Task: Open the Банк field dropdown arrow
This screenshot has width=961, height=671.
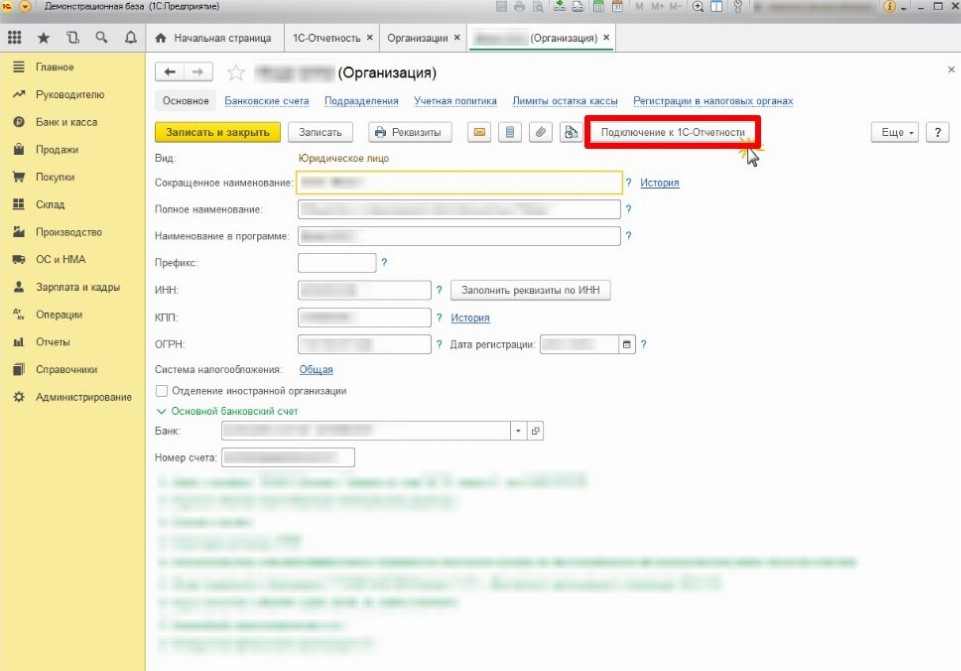Action: pos(518,431)
